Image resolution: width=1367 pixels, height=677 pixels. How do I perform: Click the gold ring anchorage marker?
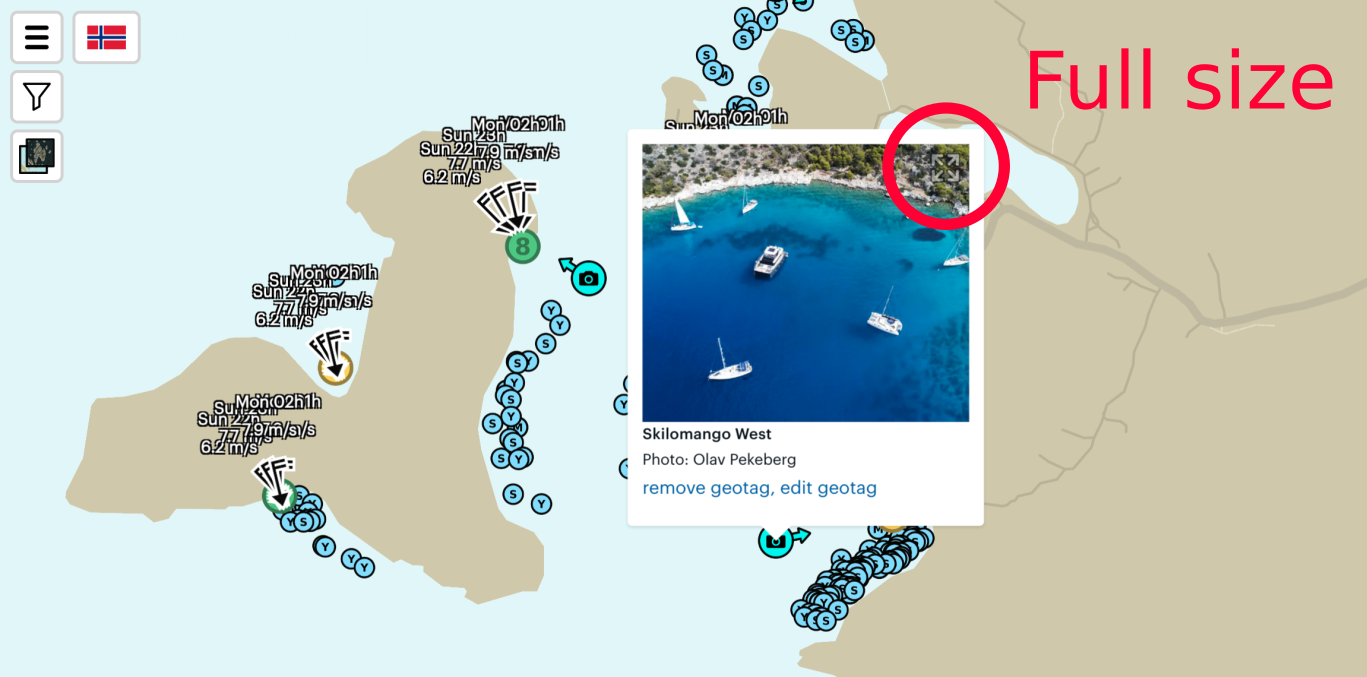(x=335, y=368)
